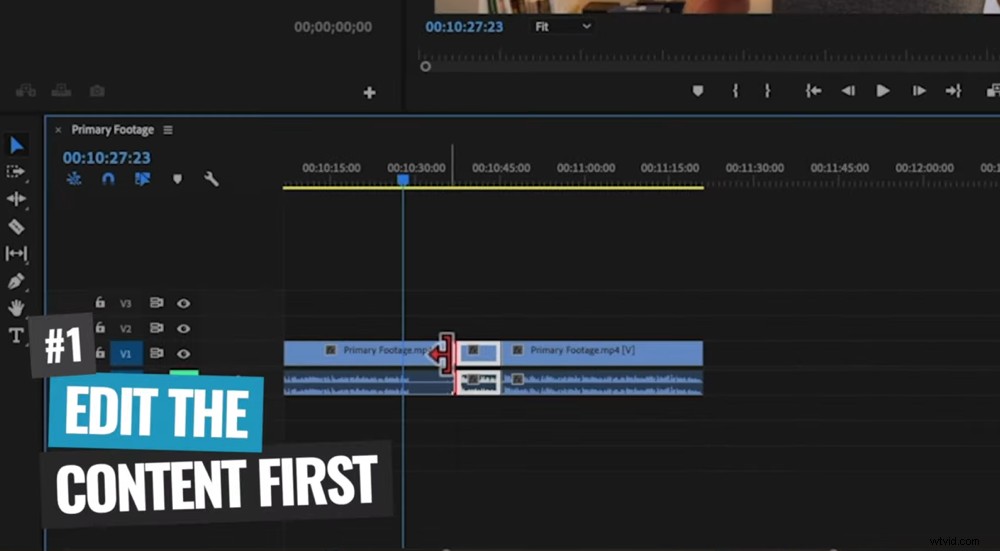Hide V1 track output eye
This screenshot has width=1000, height=551.
pos(184,353)
